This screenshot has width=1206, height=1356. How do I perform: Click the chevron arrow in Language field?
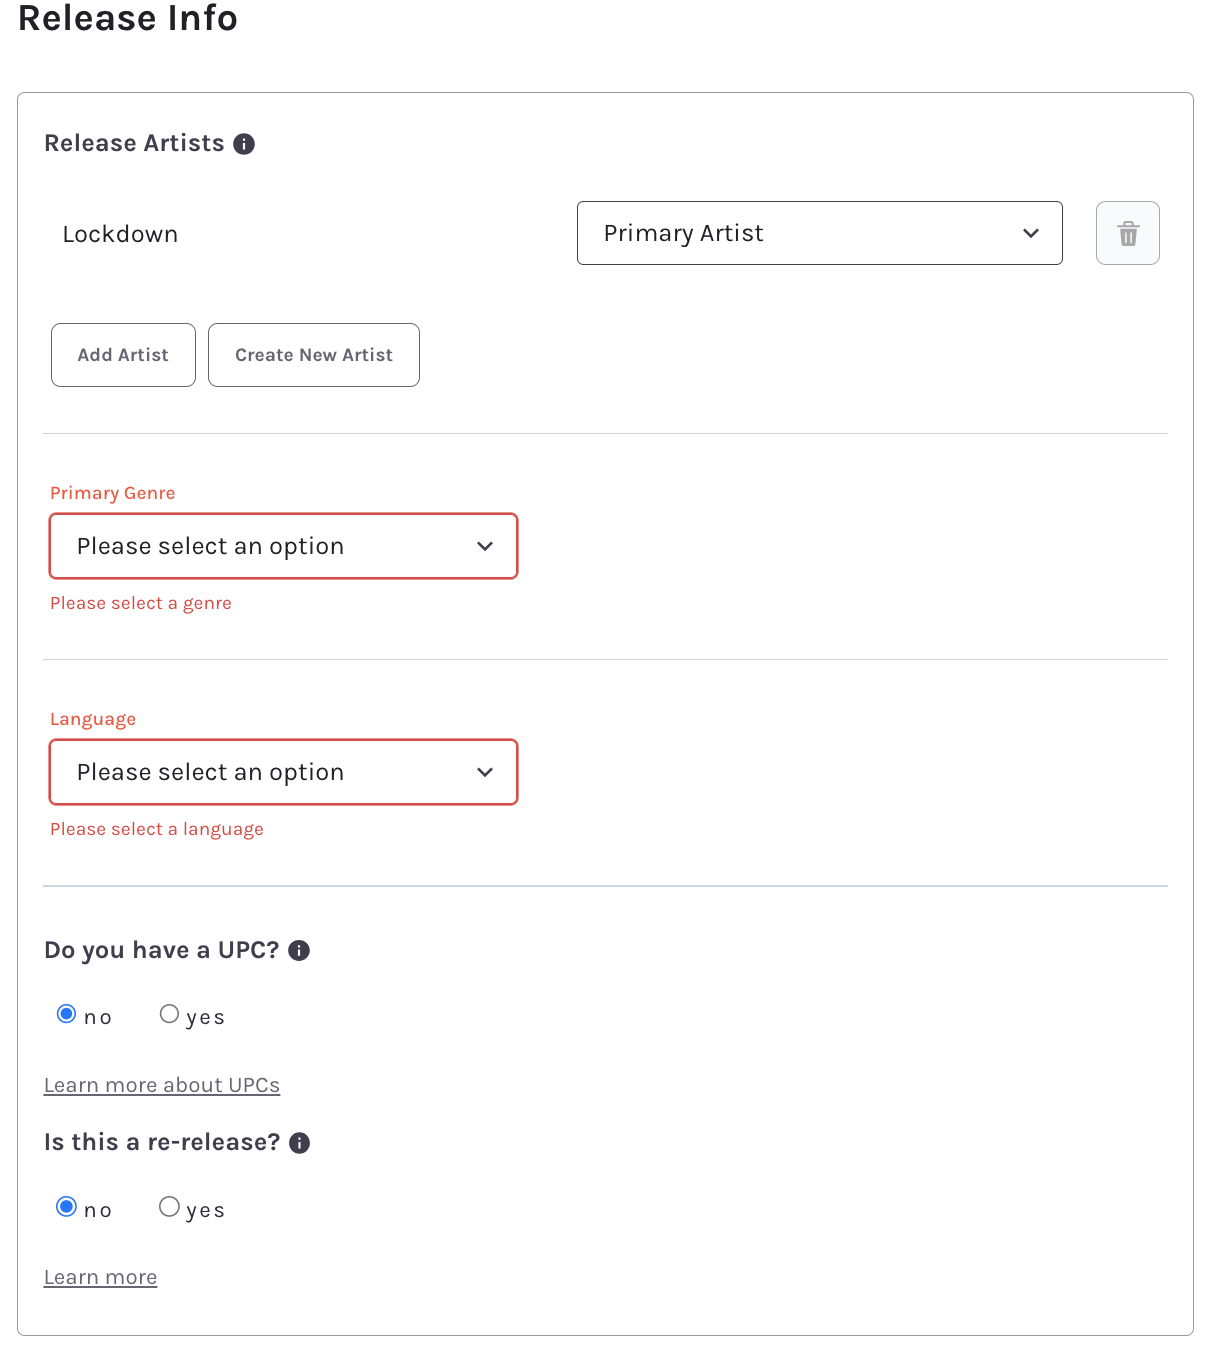(x=485, y=772)
